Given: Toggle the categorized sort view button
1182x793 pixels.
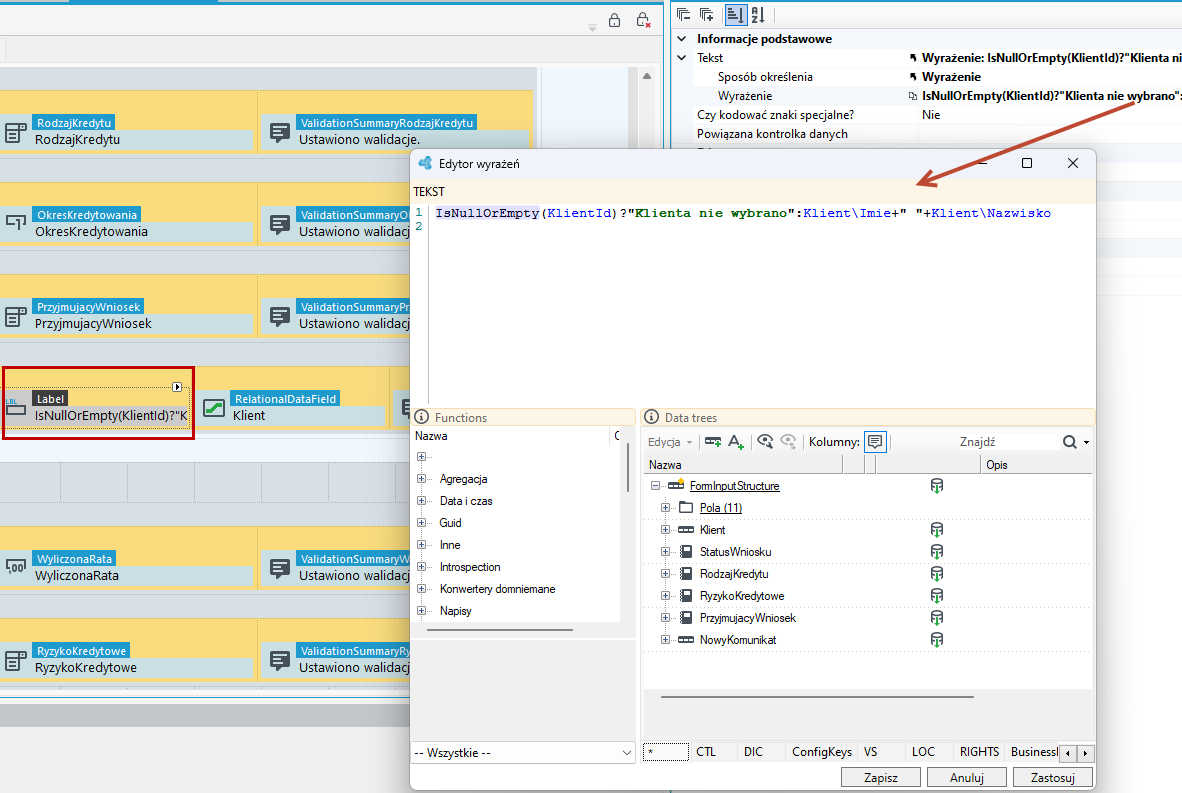Looking at the screenshot, I should point(734,14).
